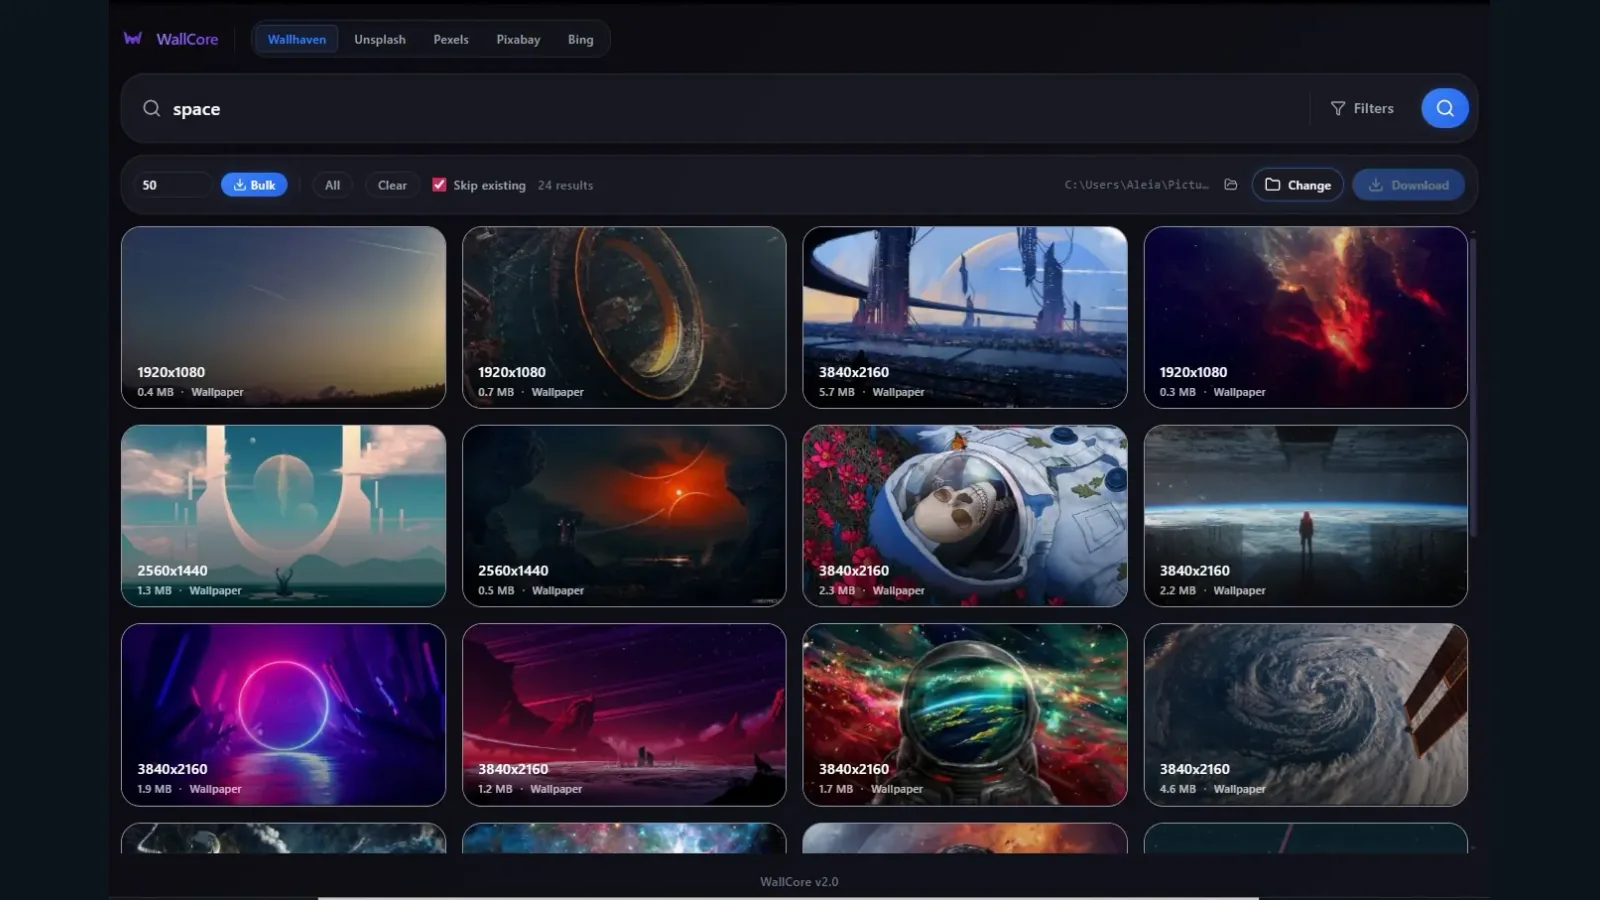
Task: Click the Change folder button
Action: (1297, 185)
